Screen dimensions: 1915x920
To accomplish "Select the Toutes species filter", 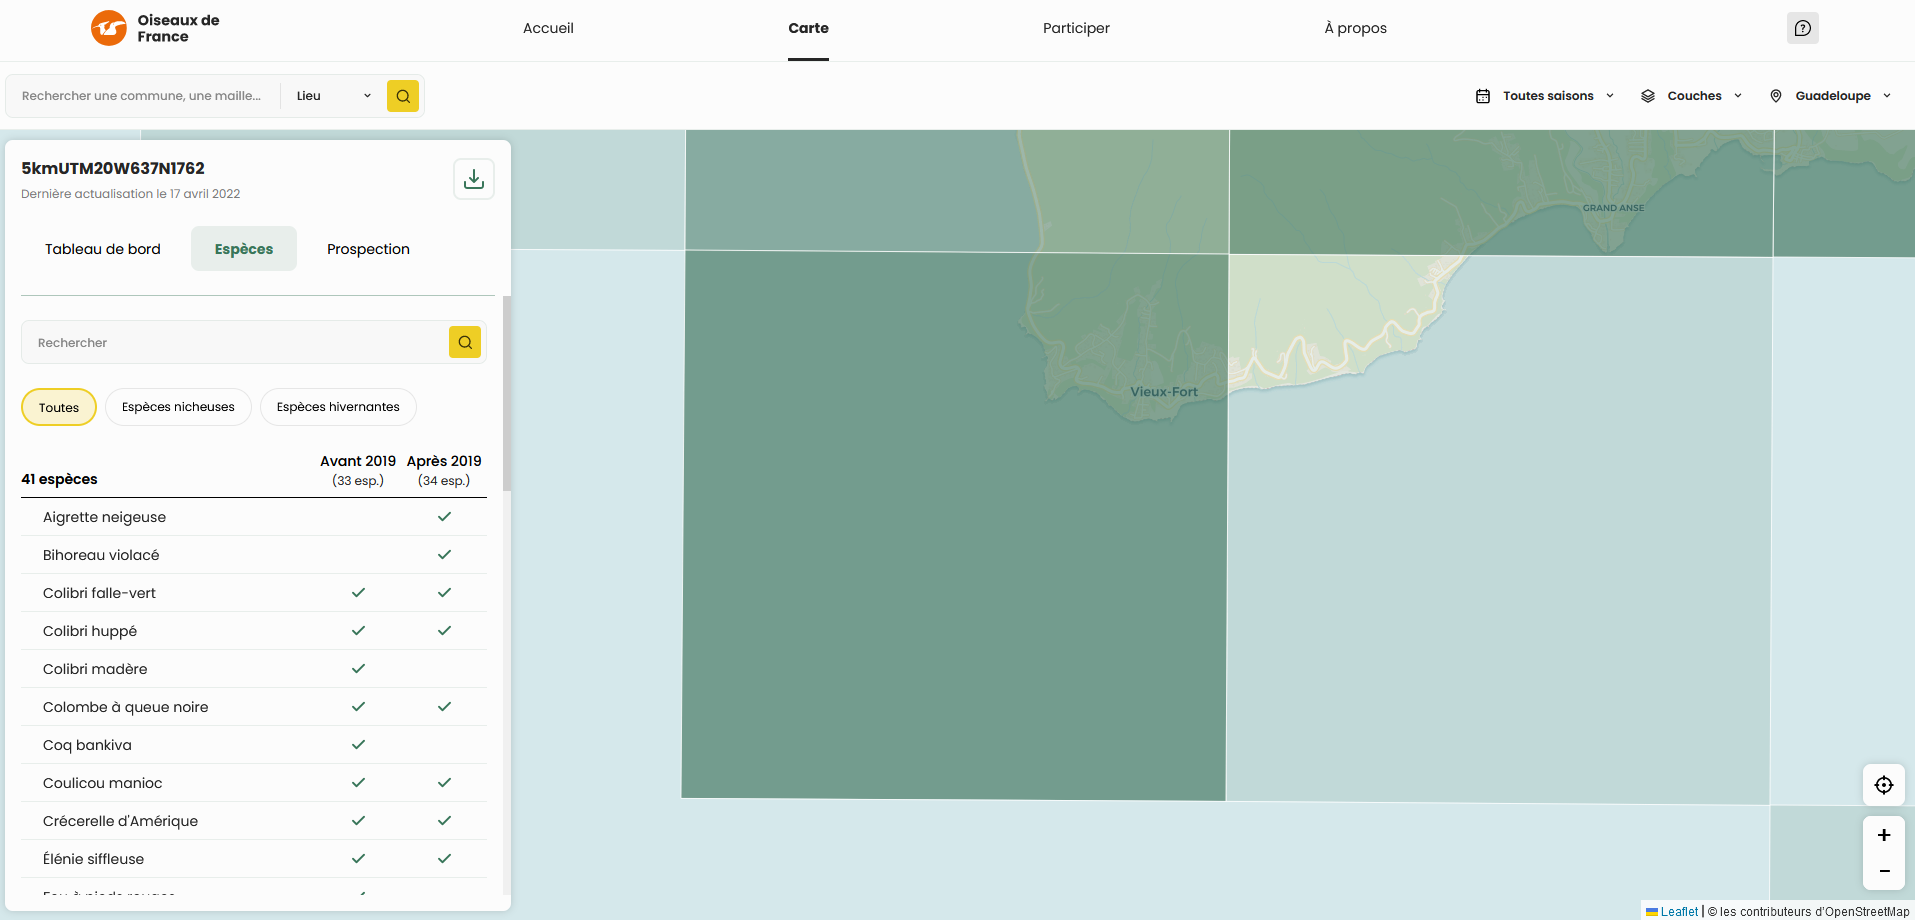I will [59, 407].
